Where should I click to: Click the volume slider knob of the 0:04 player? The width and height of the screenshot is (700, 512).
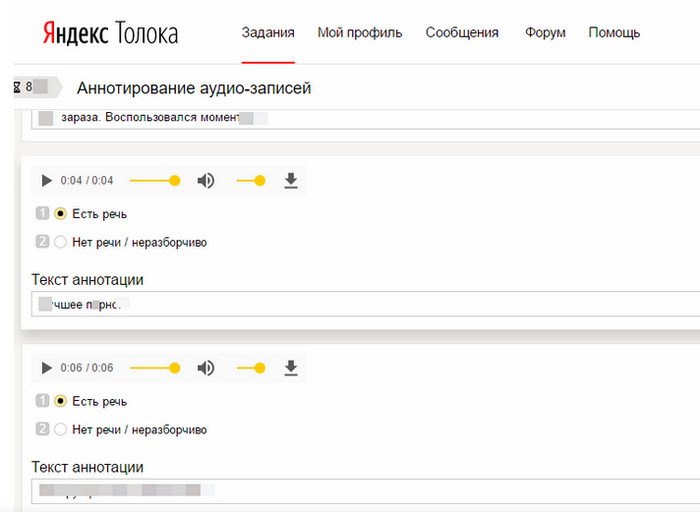click(x=260, y=181)
